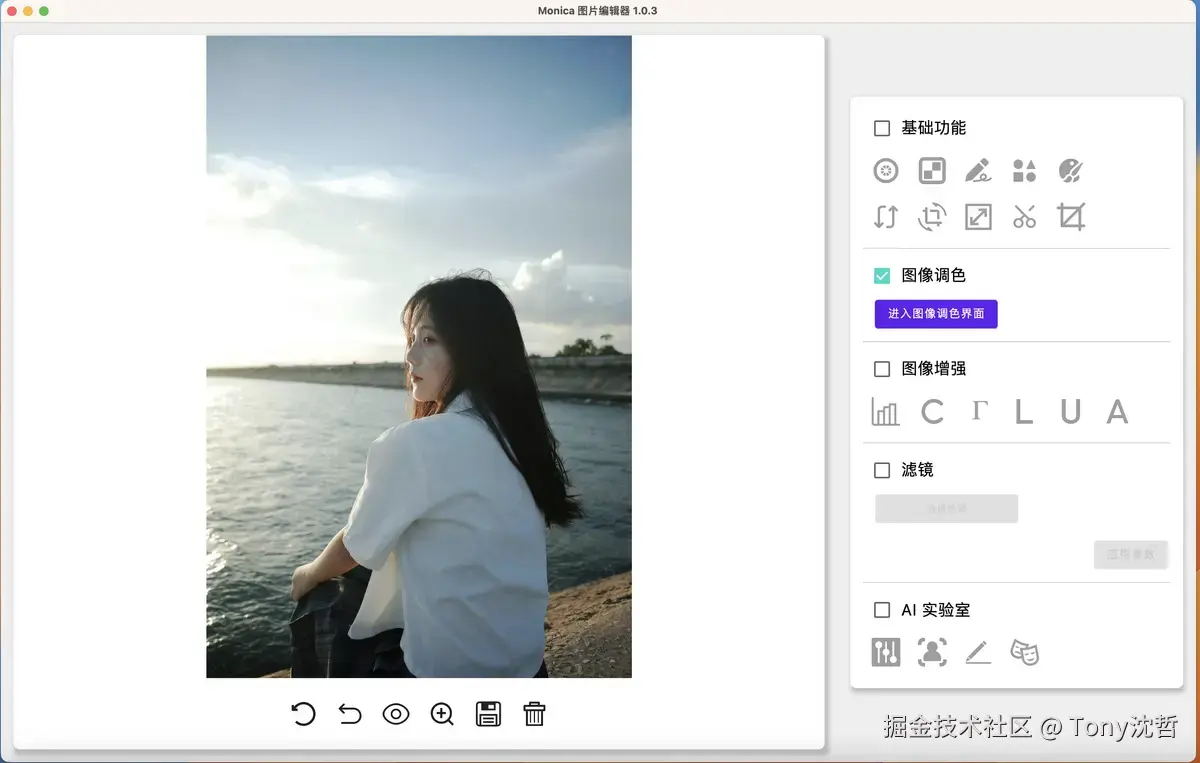Enable the 基础功能 checkbox
Image resolution: width=1200 pixels, height=763 pixels.
click(881, 127)
